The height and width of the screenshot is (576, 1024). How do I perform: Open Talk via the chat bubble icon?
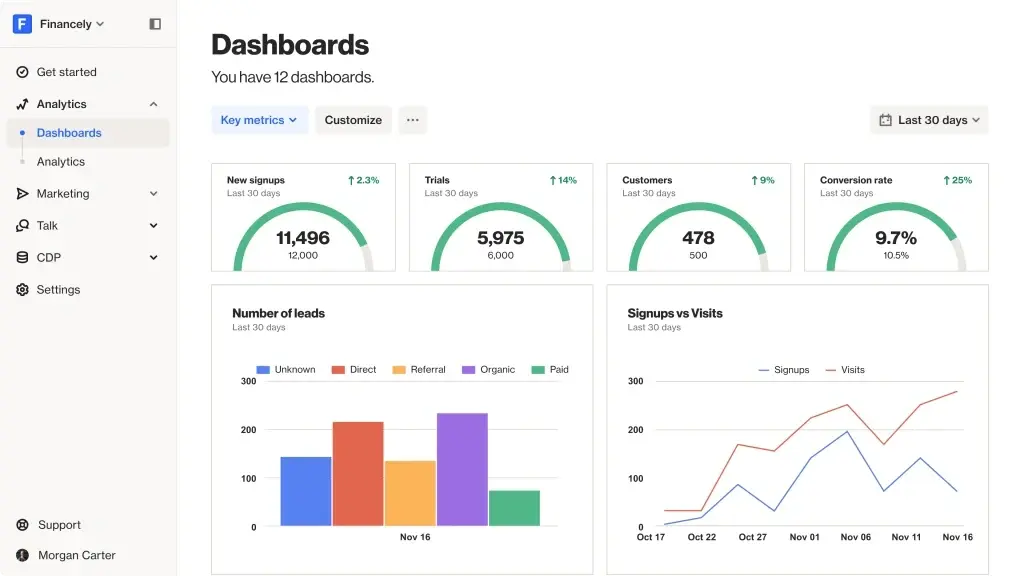(x=22, y=225)
